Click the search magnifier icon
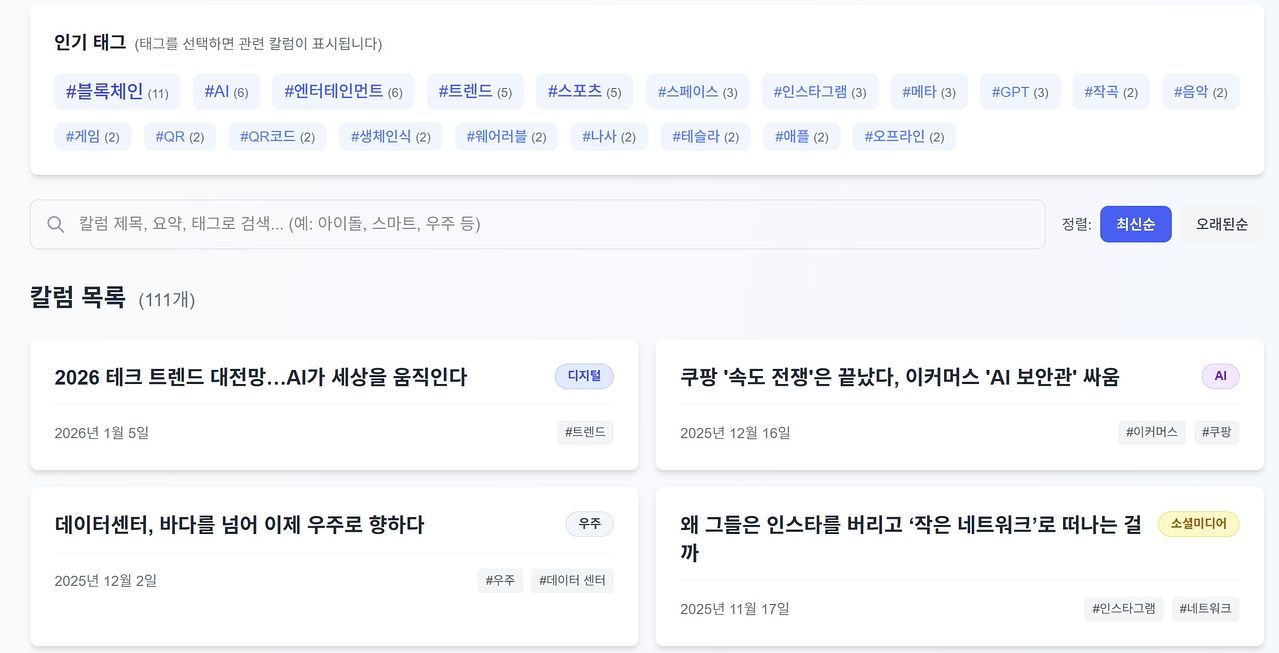 coord(56,224)
